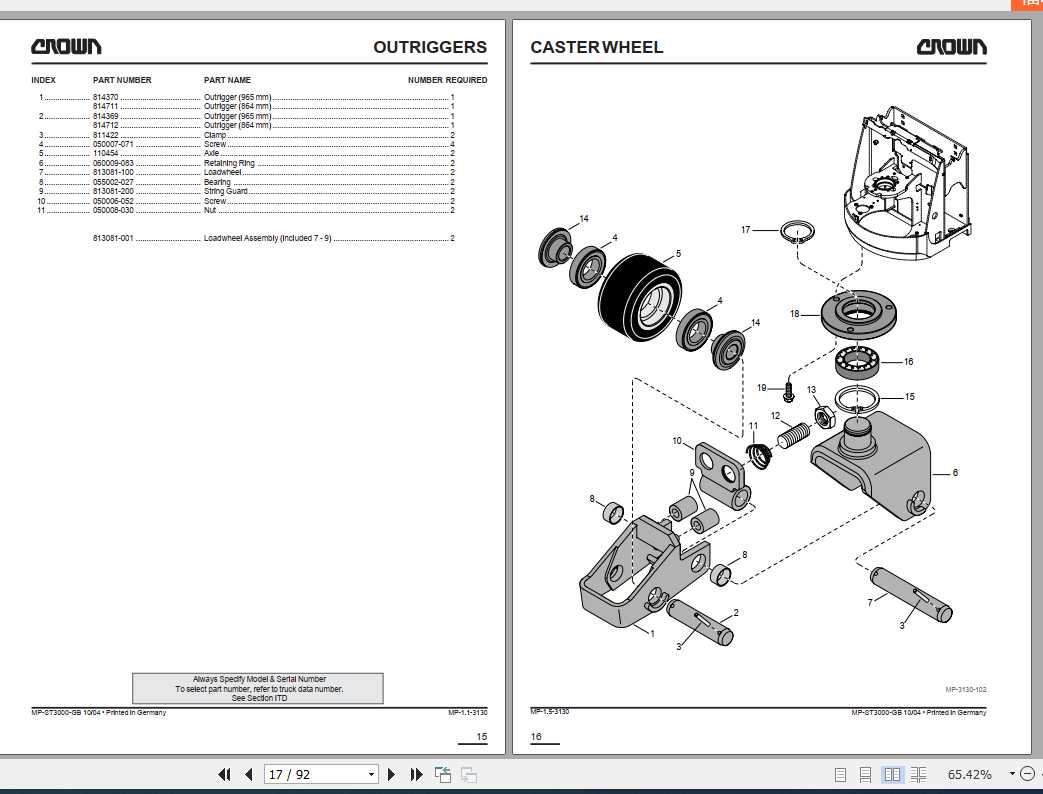
Task: Zoom out using the minus icon
Action: coord(1030,774)
